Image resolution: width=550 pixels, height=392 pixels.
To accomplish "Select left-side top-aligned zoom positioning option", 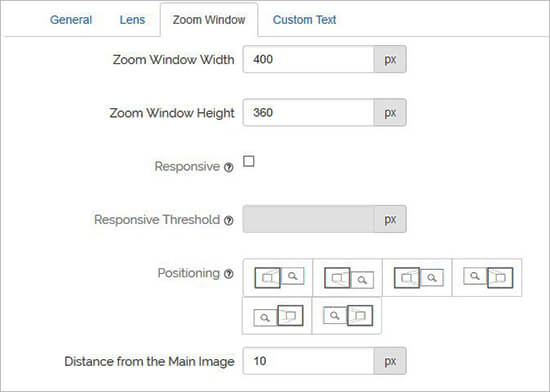I will click(x=487, y=278).
